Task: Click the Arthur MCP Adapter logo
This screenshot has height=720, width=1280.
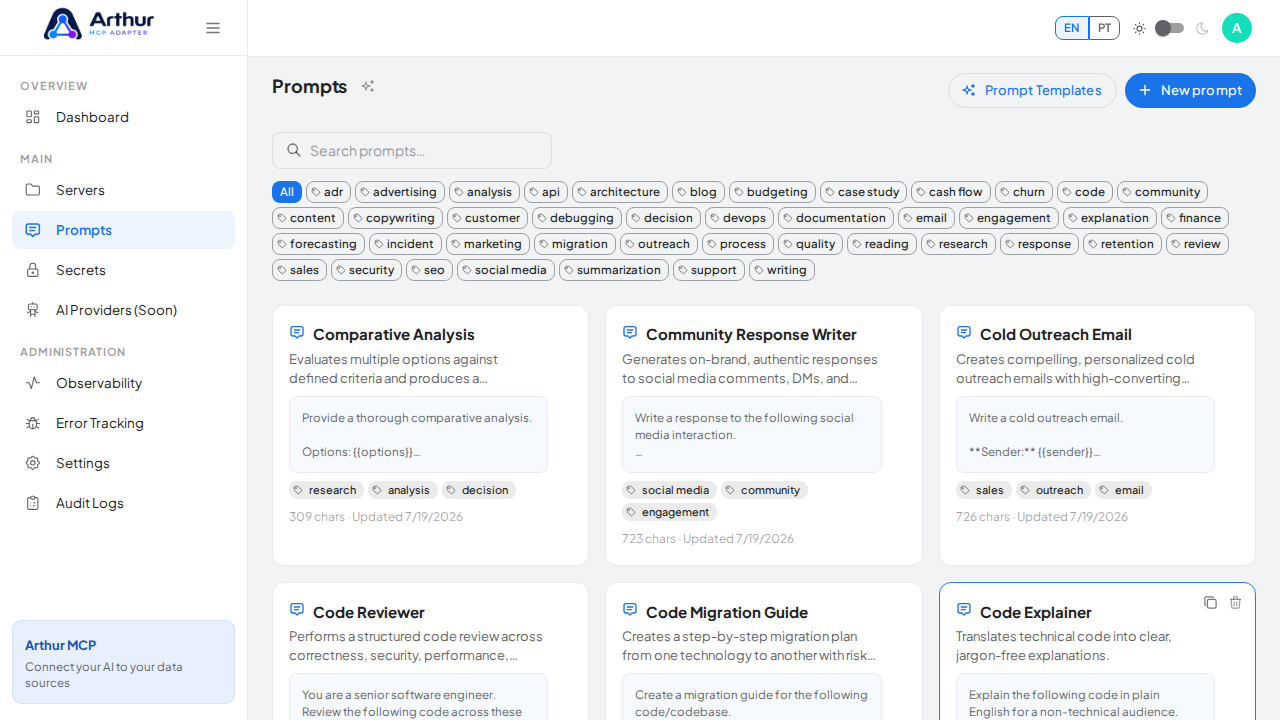Action: [99, 24]
